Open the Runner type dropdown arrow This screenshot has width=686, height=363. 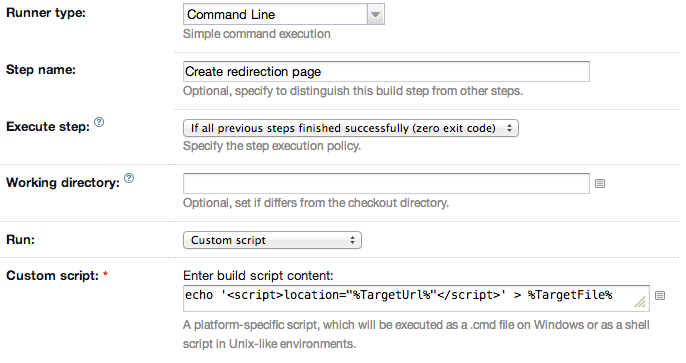pyautogui.click(x=375, y=14)
